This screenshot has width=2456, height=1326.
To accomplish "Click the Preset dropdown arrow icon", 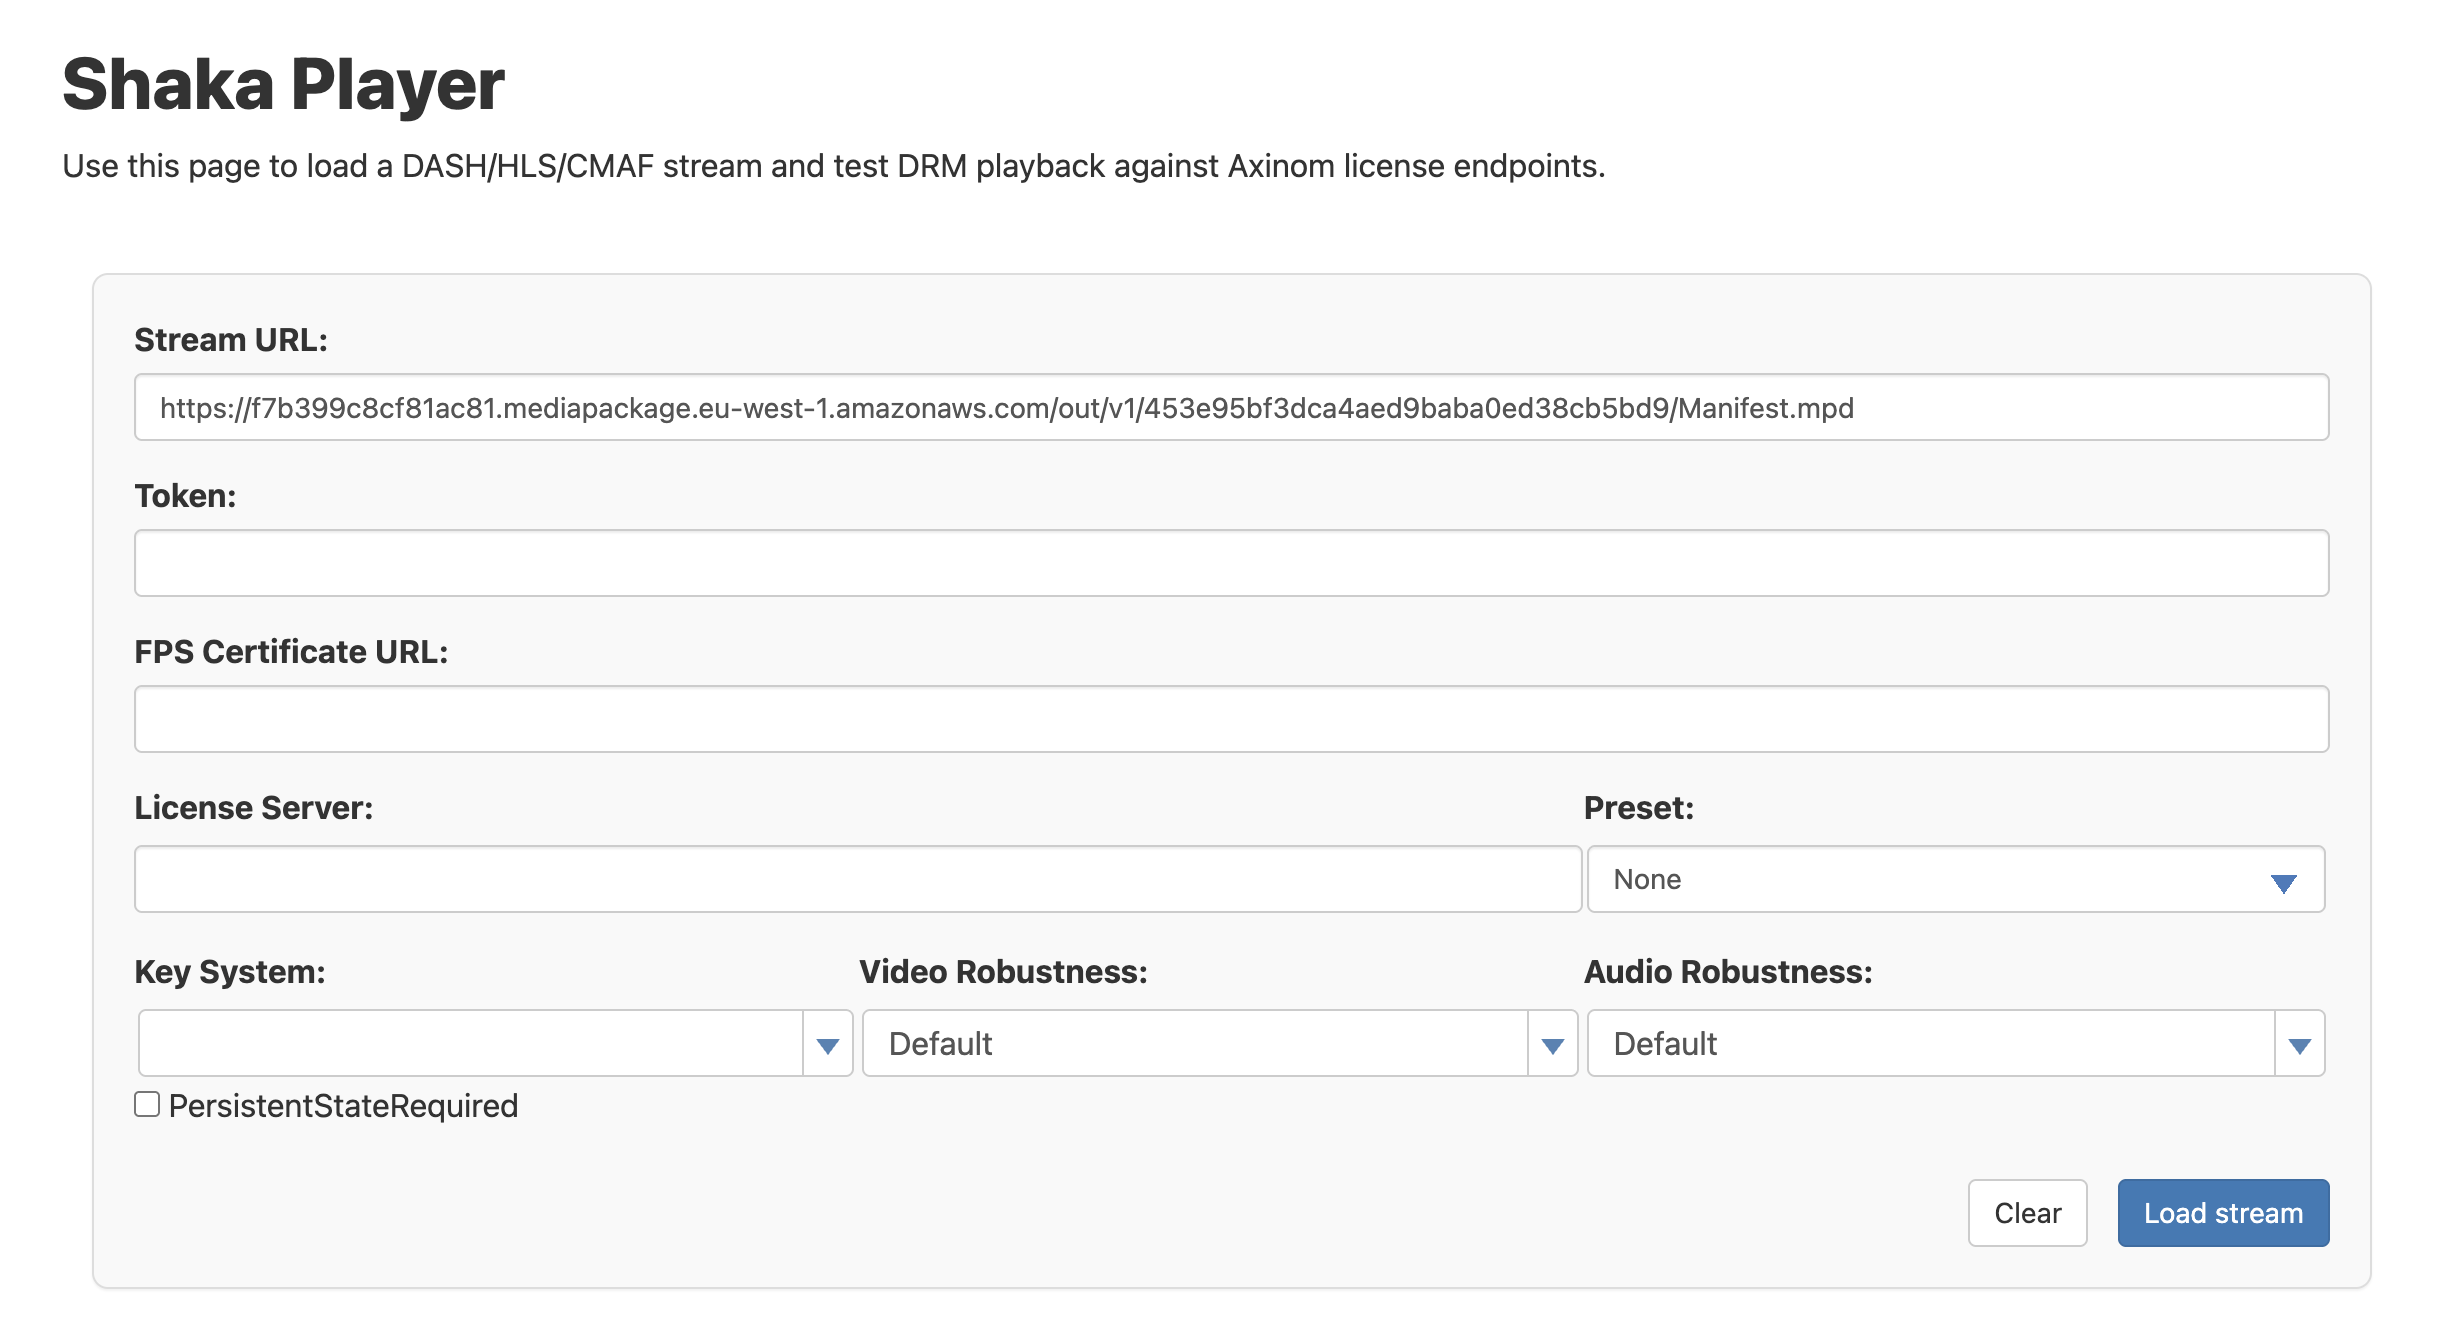I will (x=2283, y=883).
